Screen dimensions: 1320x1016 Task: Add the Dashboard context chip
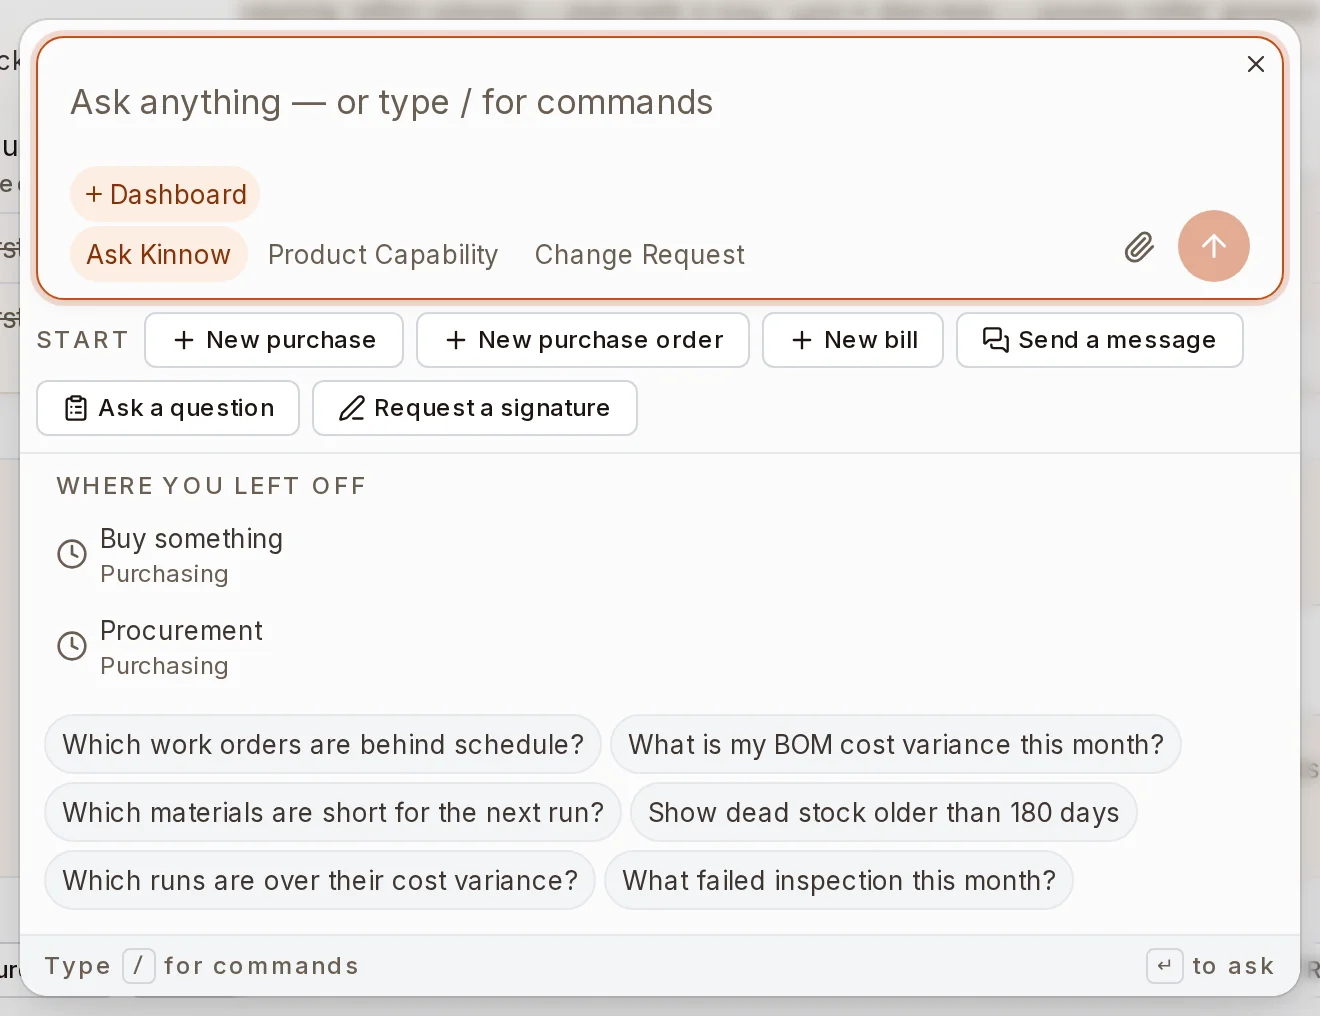(165, 194)
